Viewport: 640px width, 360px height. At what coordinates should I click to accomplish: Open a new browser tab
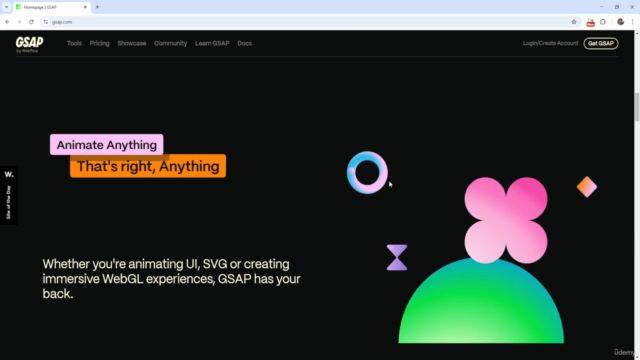click(97, 7)
